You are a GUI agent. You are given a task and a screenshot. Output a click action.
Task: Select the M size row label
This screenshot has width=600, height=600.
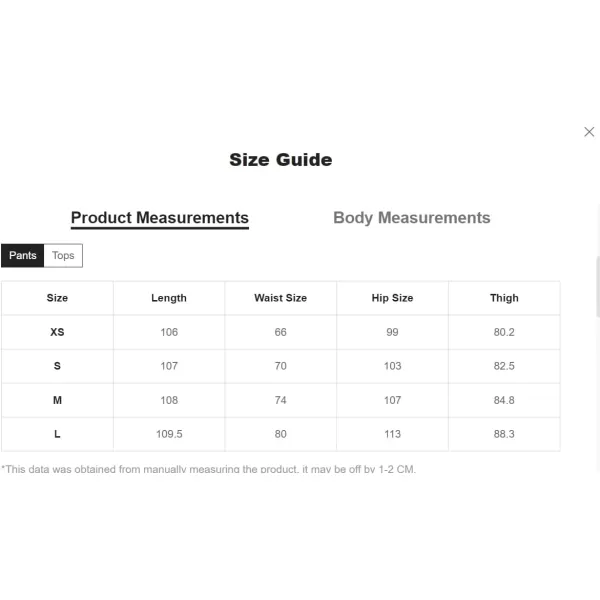click(57, 400)
